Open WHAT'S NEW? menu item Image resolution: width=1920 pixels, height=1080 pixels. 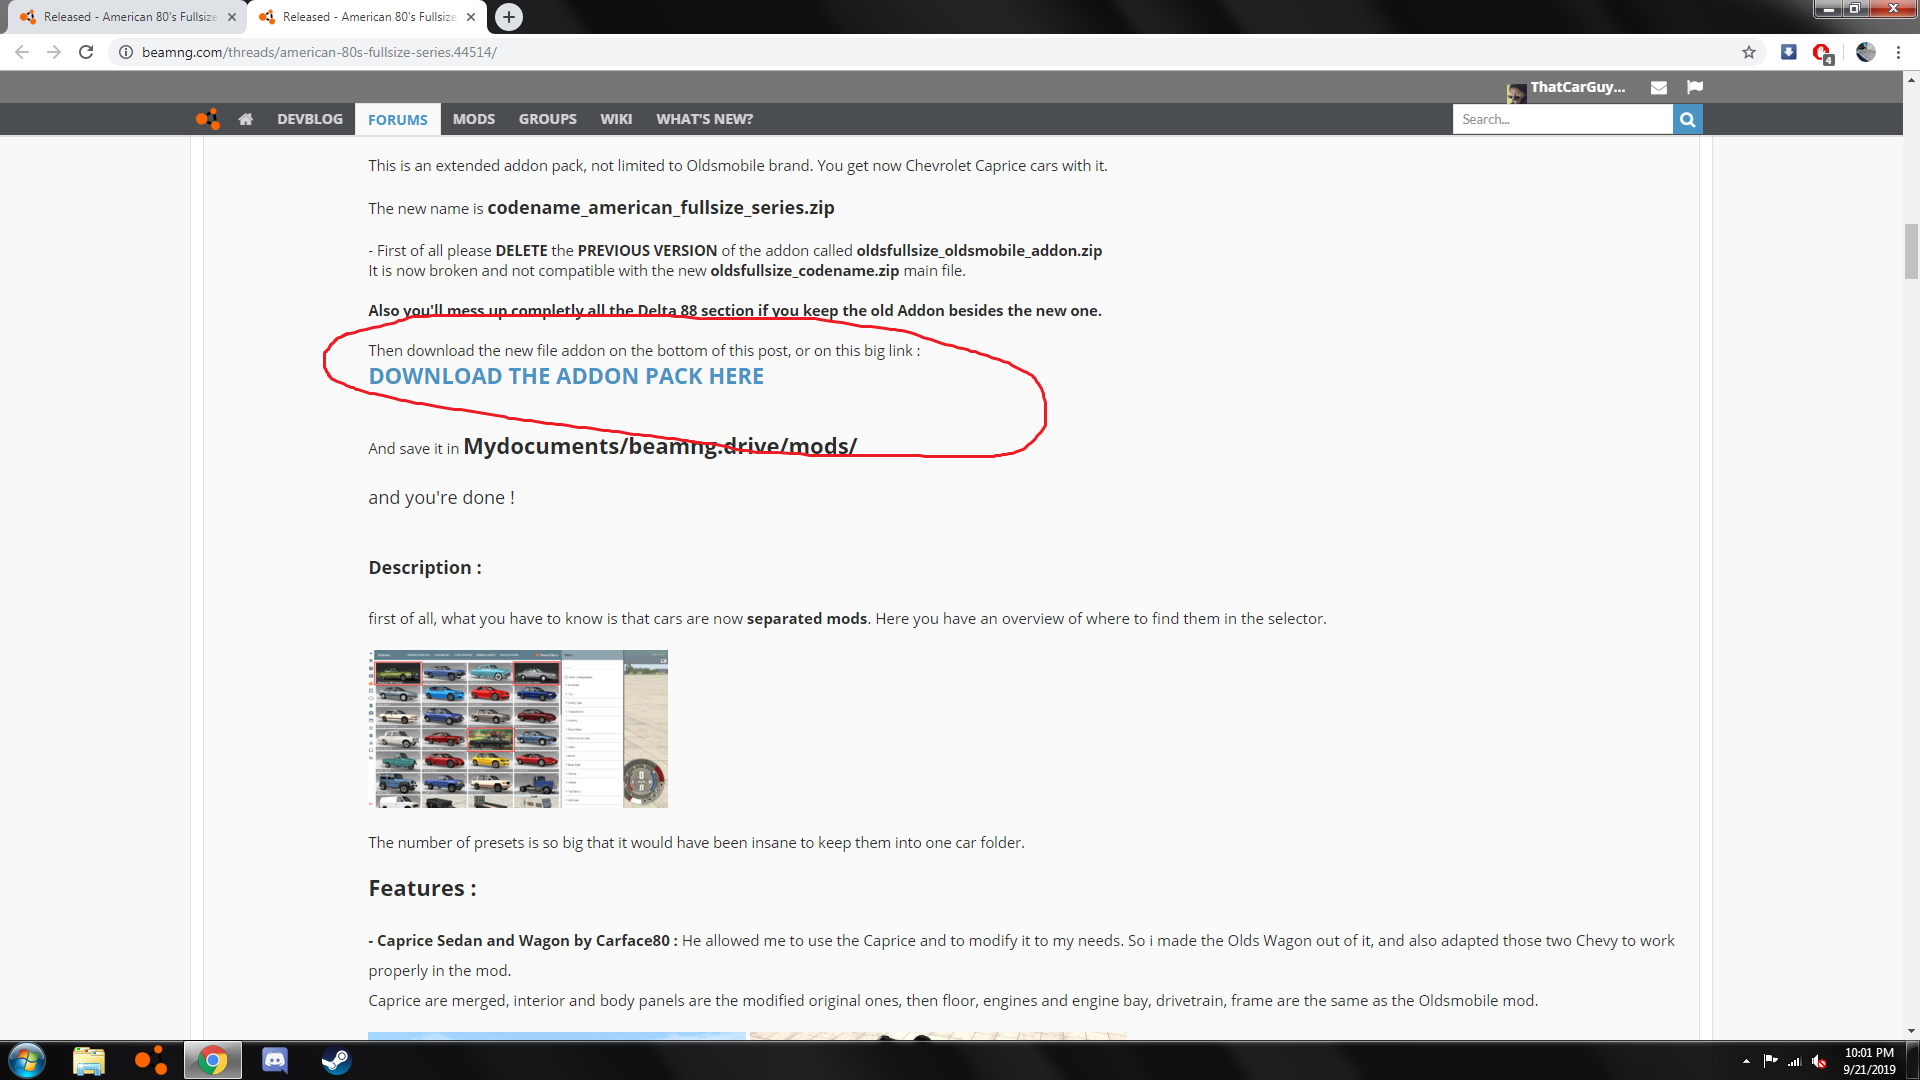coord(705,119)
